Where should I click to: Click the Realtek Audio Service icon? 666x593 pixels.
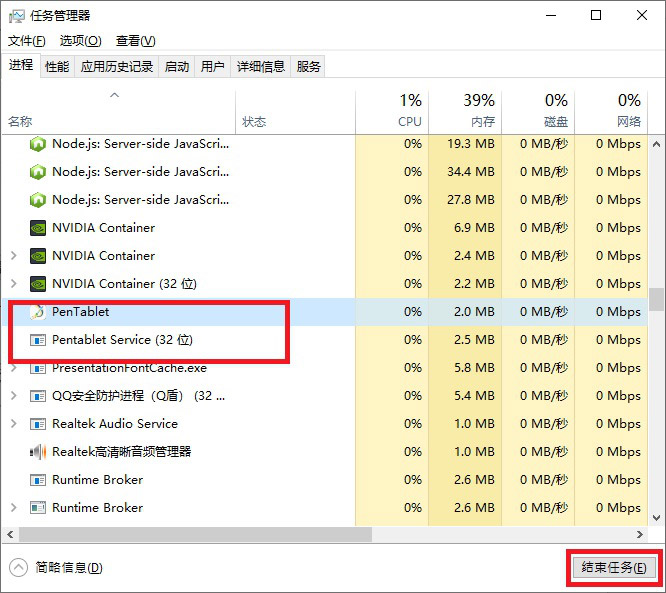click(x=38, y=424)
